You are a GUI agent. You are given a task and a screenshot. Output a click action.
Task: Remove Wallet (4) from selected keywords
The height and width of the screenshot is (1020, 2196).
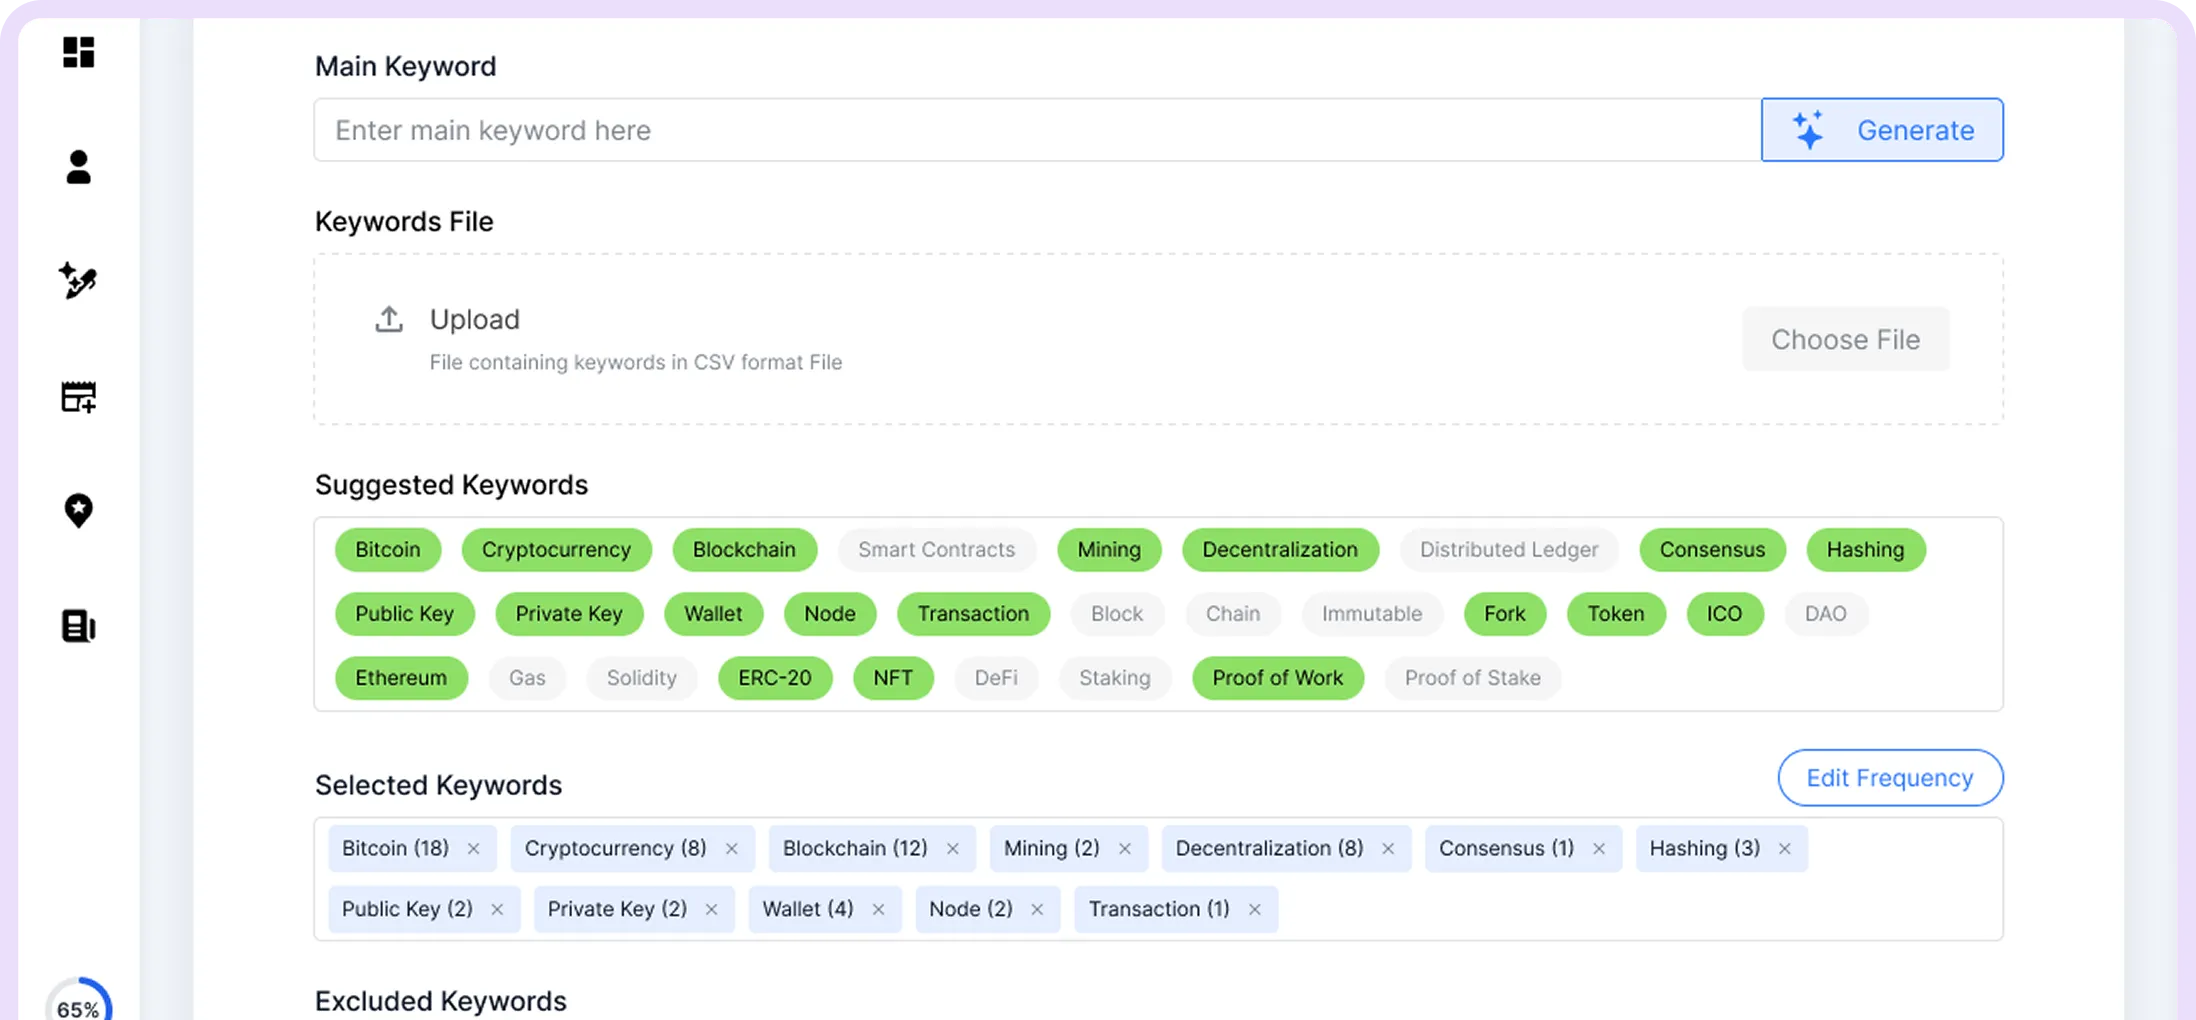(878, 910)
